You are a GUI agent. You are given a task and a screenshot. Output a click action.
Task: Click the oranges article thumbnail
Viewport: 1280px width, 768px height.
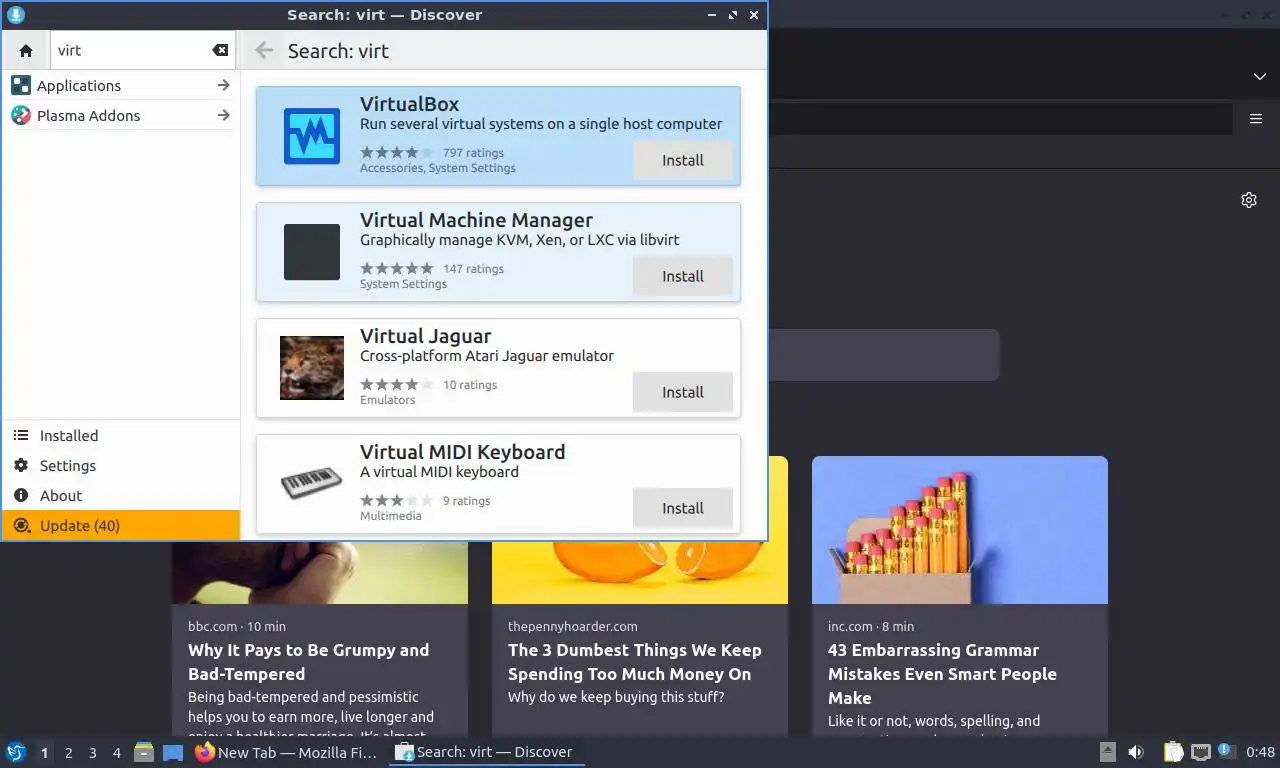coord(640,572)
